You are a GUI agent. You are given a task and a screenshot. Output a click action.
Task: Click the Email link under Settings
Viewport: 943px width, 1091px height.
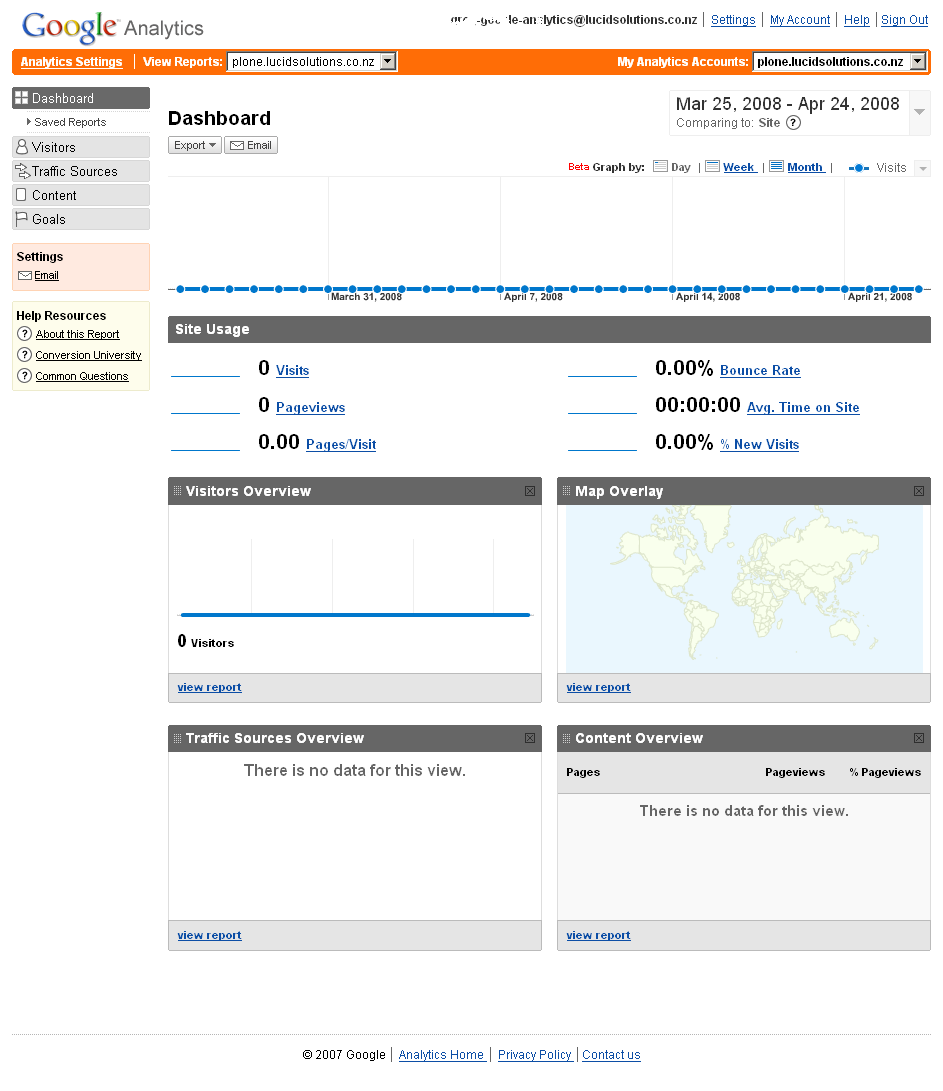point(47,276)
